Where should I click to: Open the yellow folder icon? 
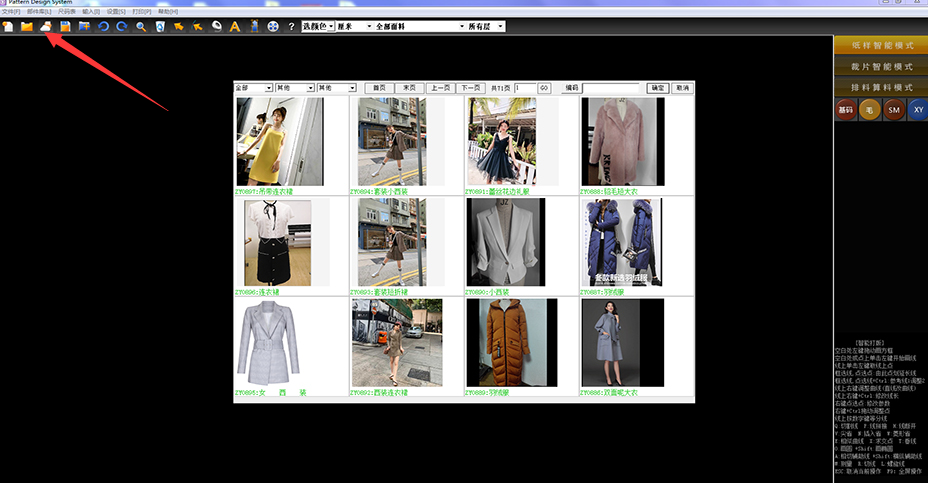coord(27,25)
